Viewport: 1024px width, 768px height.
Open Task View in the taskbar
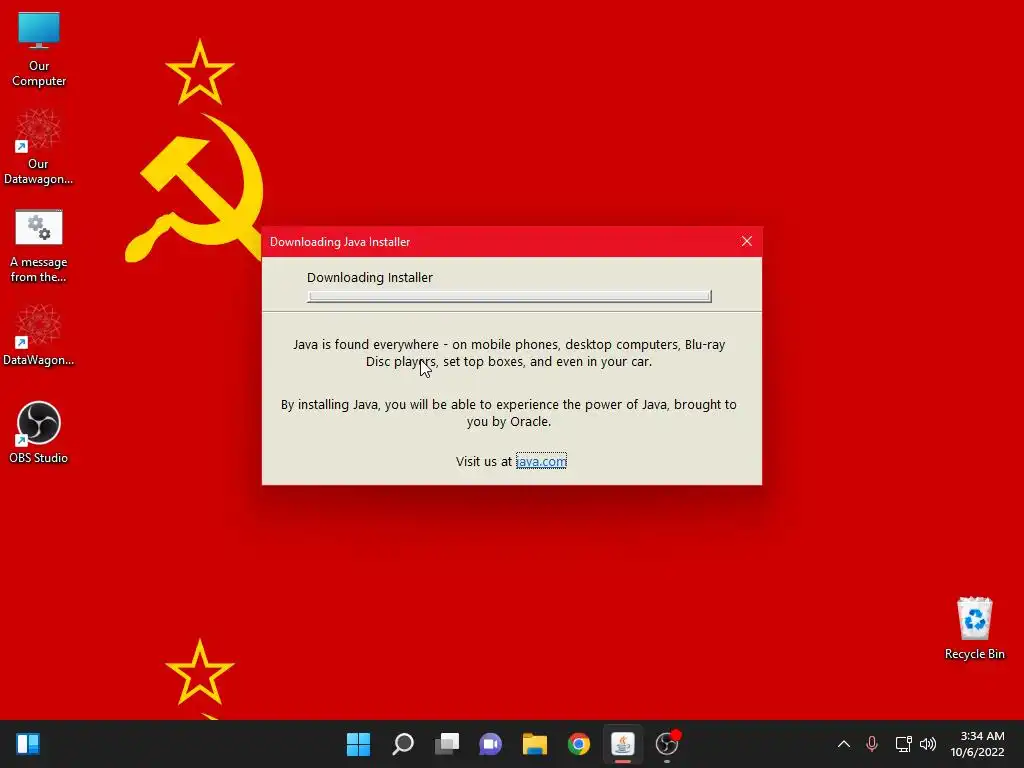(447, 744)
